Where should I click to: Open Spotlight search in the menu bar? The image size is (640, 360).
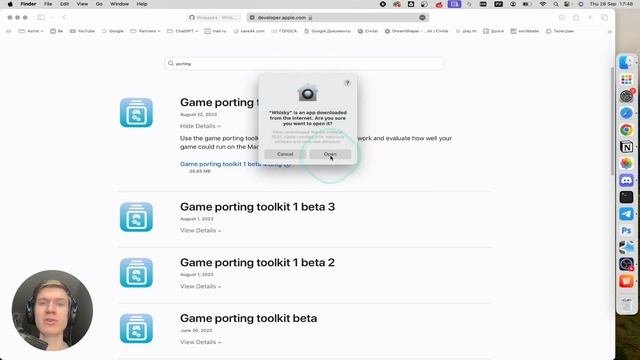click(x=556, y=4)
